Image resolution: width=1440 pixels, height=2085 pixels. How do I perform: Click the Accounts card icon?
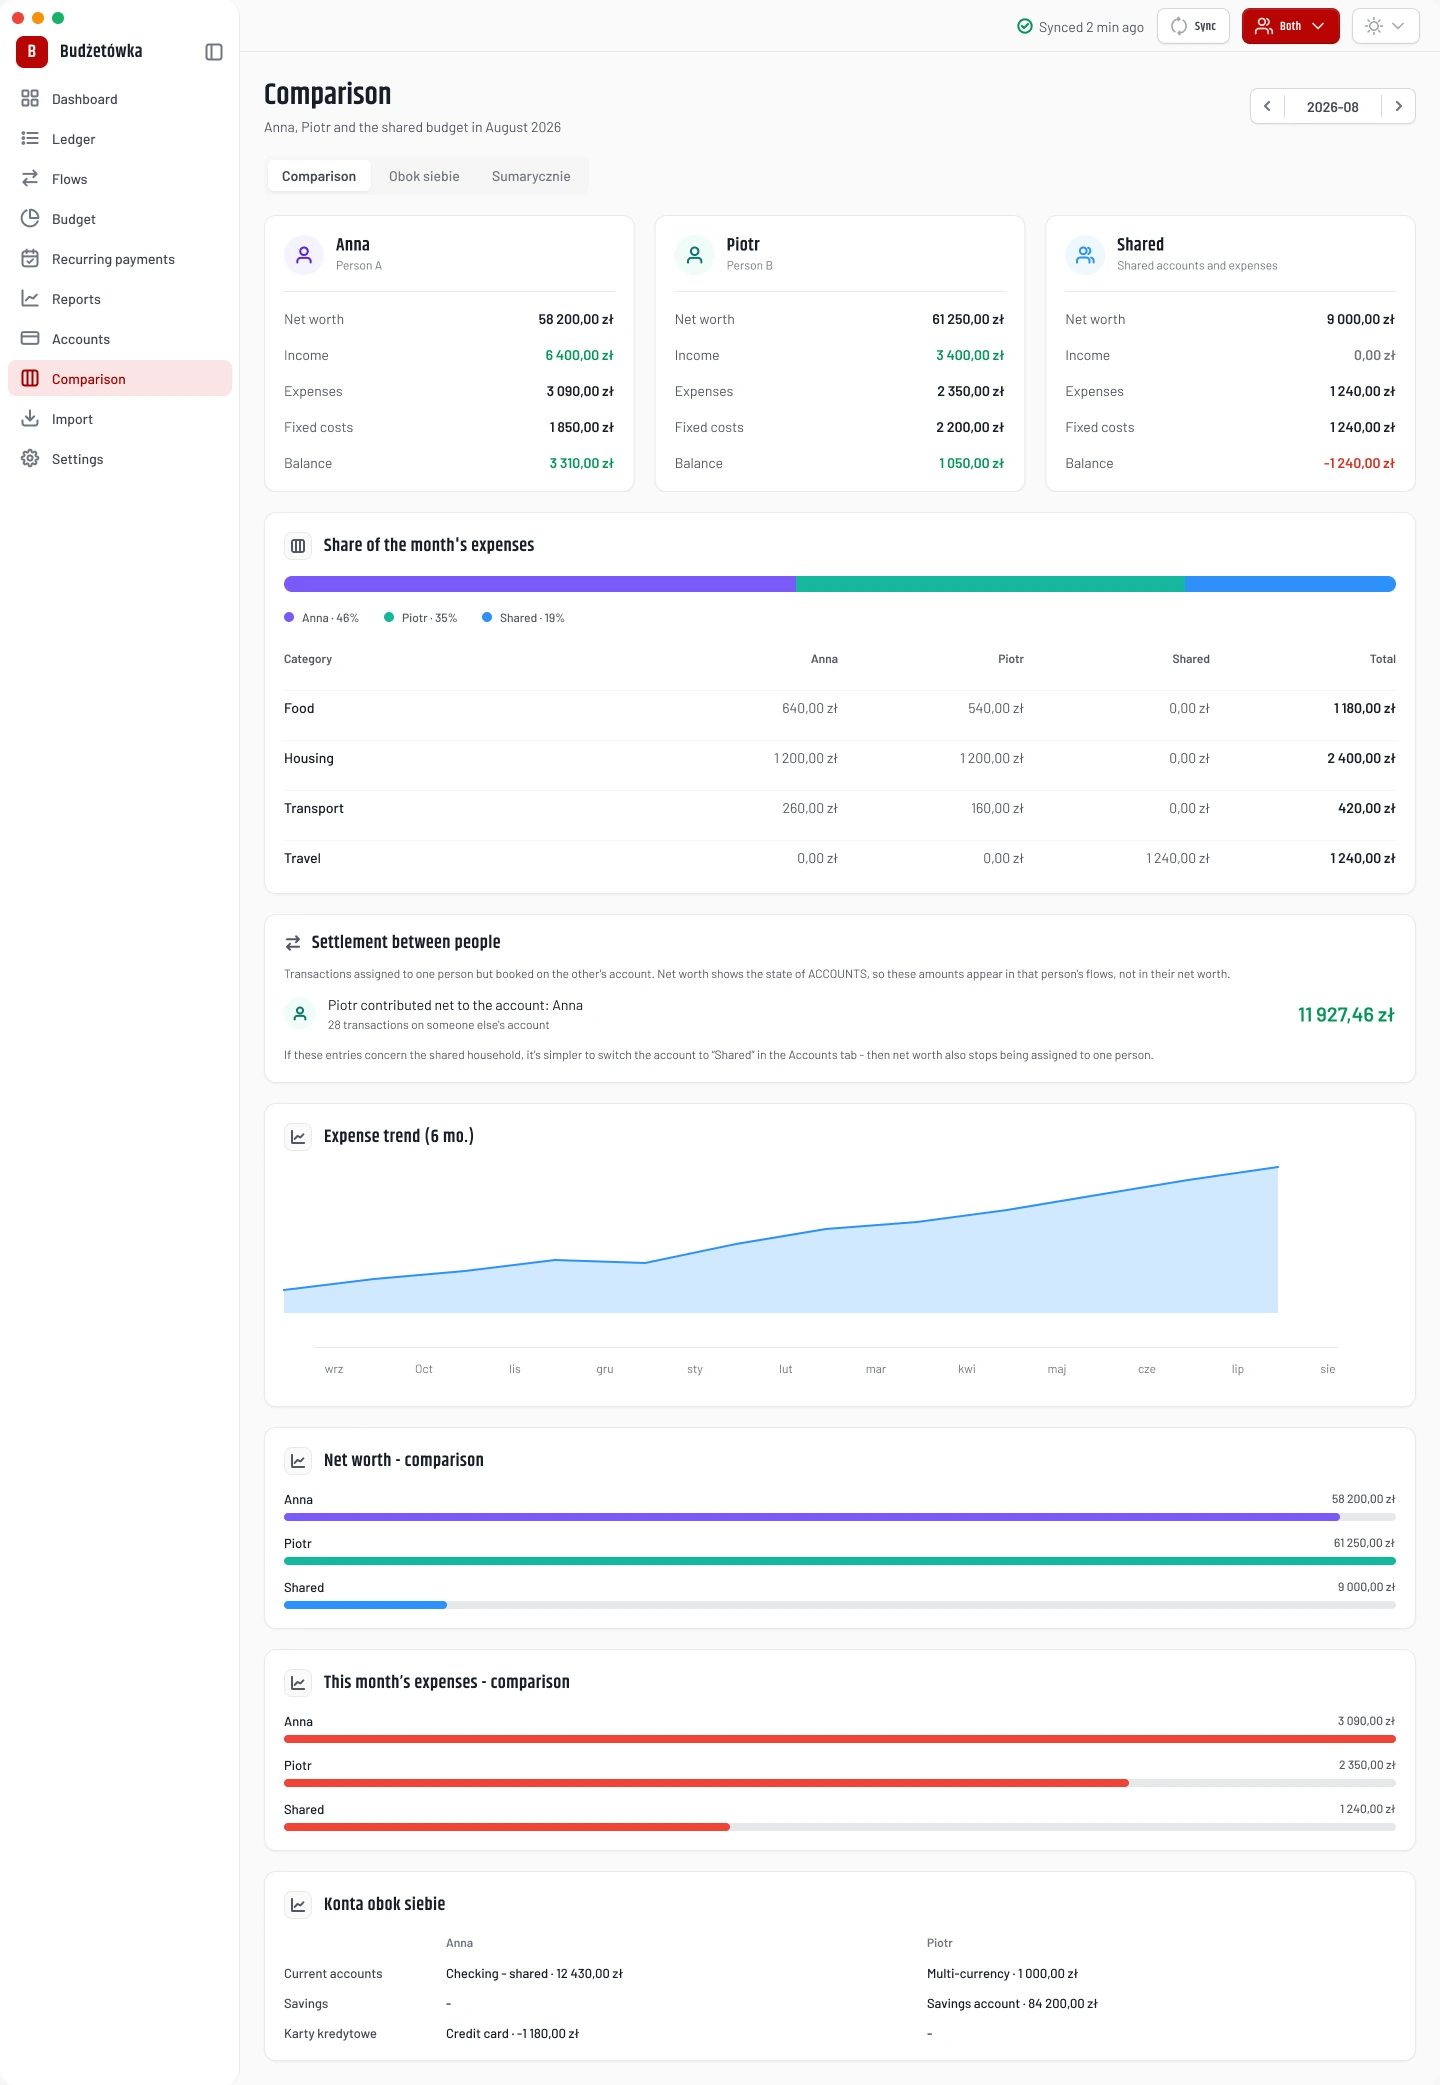[x=30, y=339]
